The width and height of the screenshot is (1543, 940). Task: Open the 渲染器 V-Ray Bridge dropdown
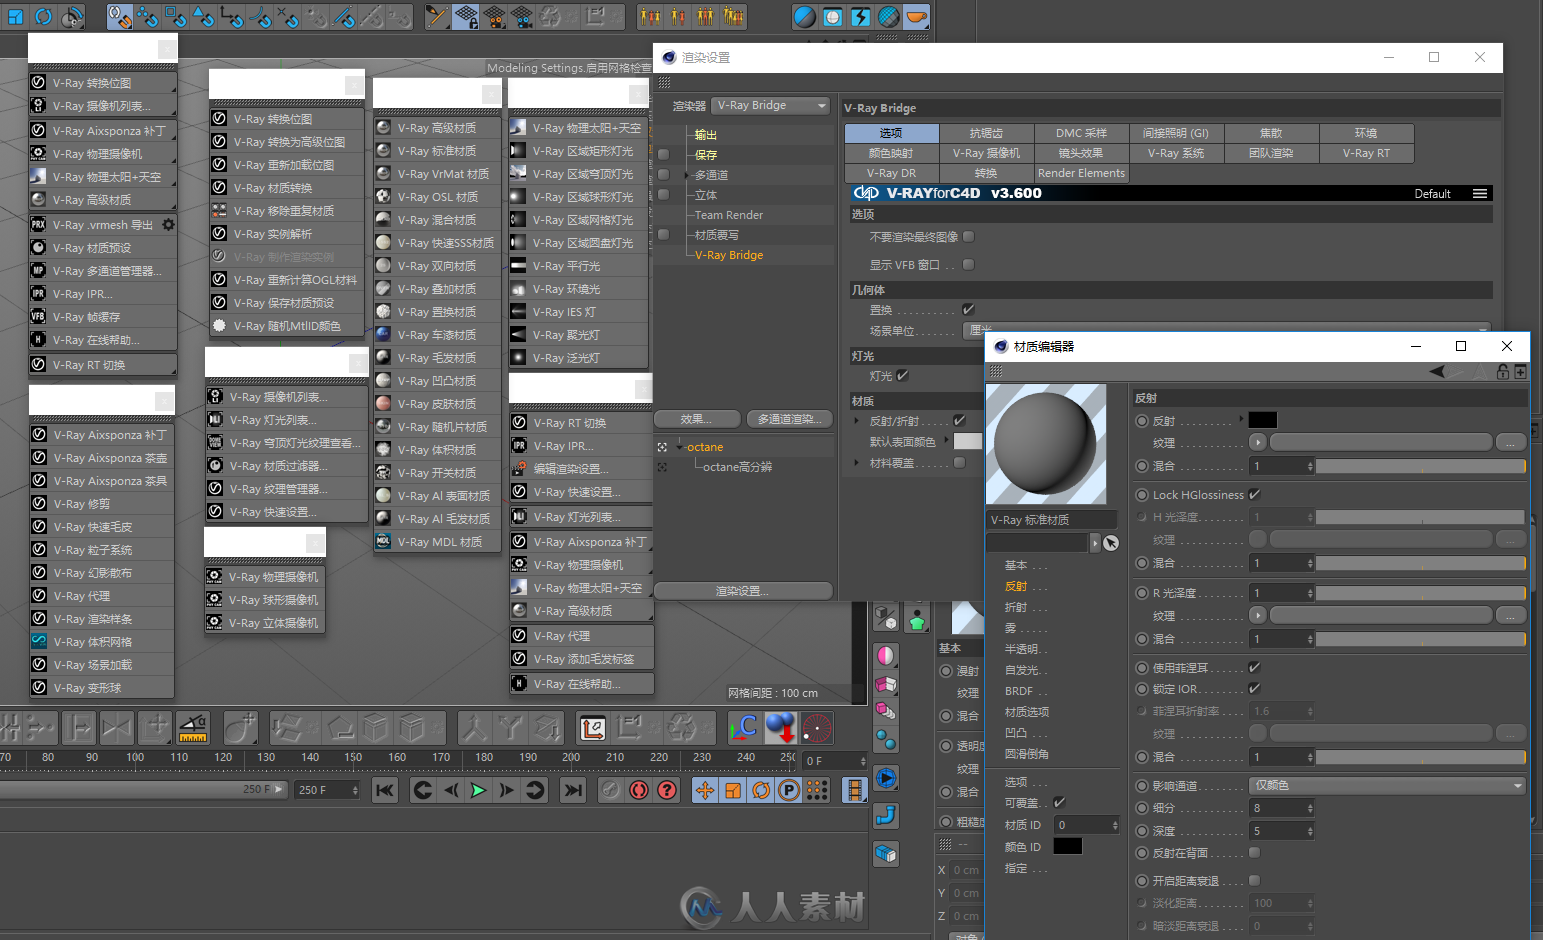(772, 106)
